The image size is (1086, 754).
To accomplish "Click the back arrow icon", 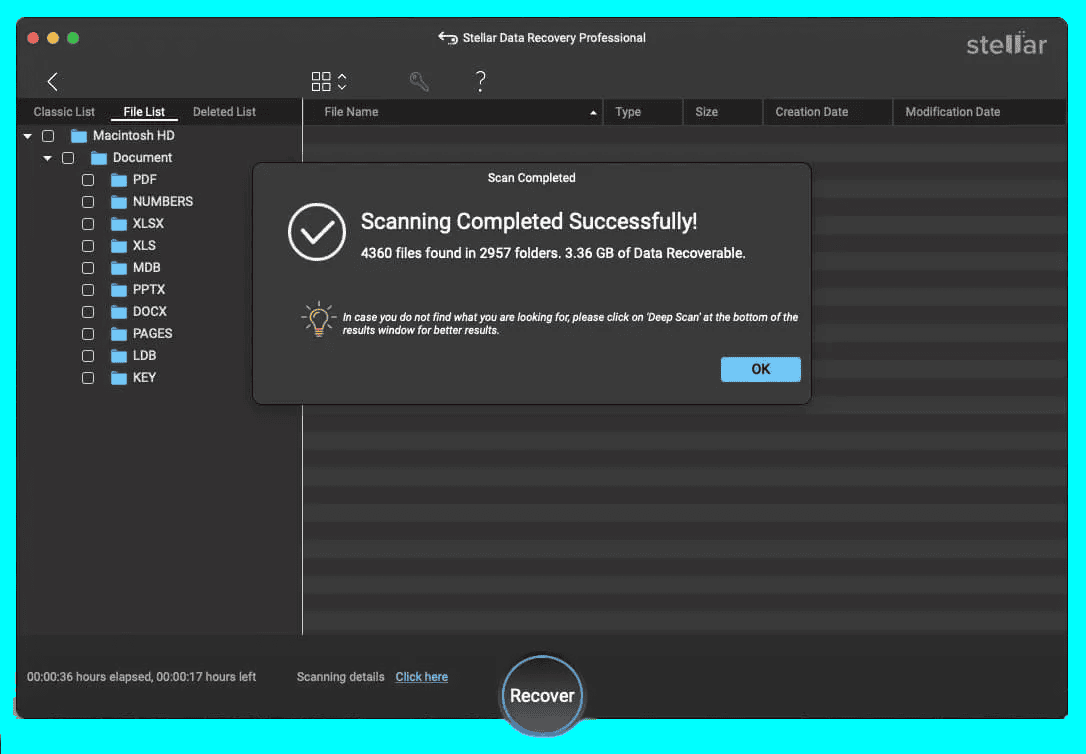I will click(x=53, y=82).
